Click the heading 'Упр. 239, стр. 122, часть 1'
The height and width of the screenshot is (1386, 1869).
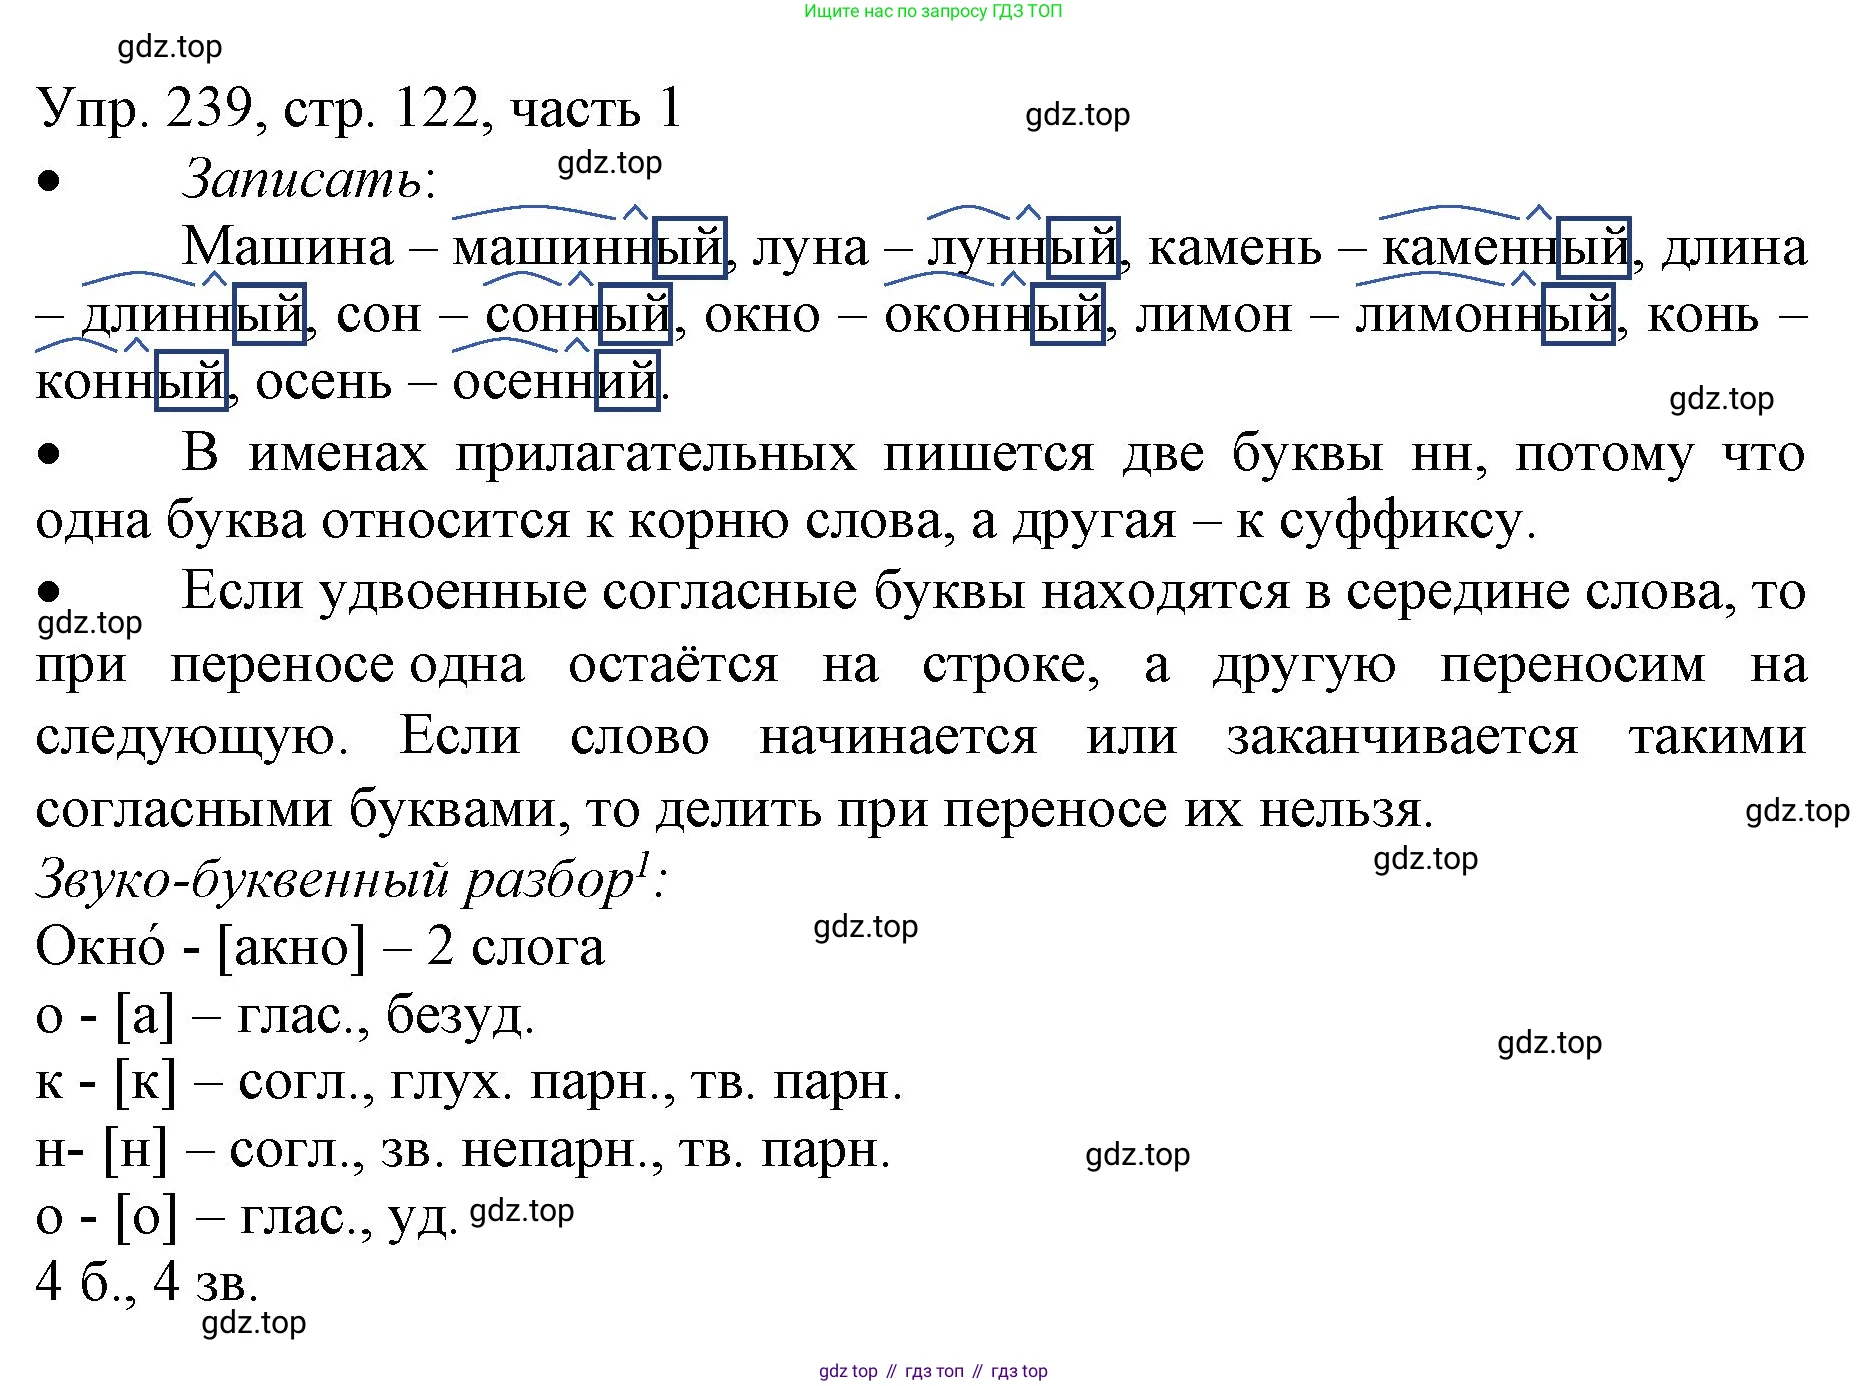pyautogui.click(x=359, y=108)
